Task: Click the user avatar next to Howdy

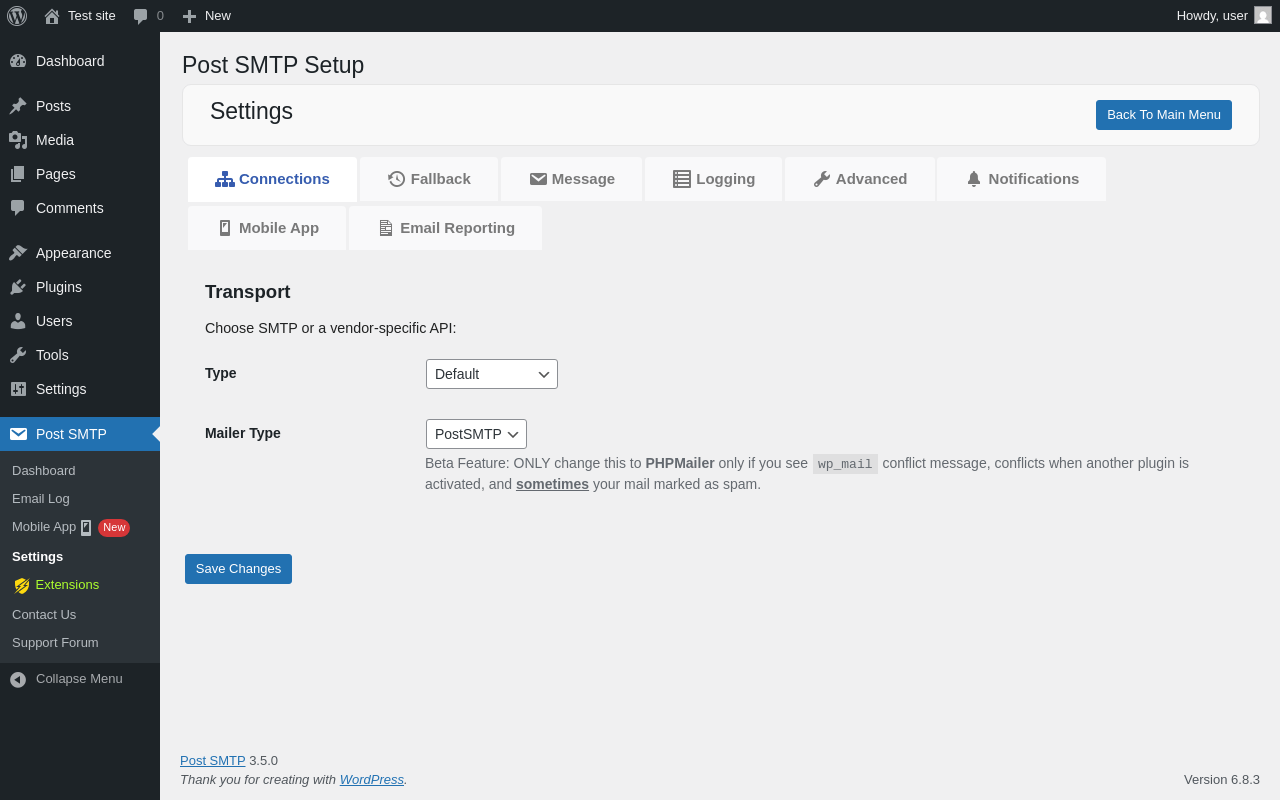Action: tap(1263, 16)
